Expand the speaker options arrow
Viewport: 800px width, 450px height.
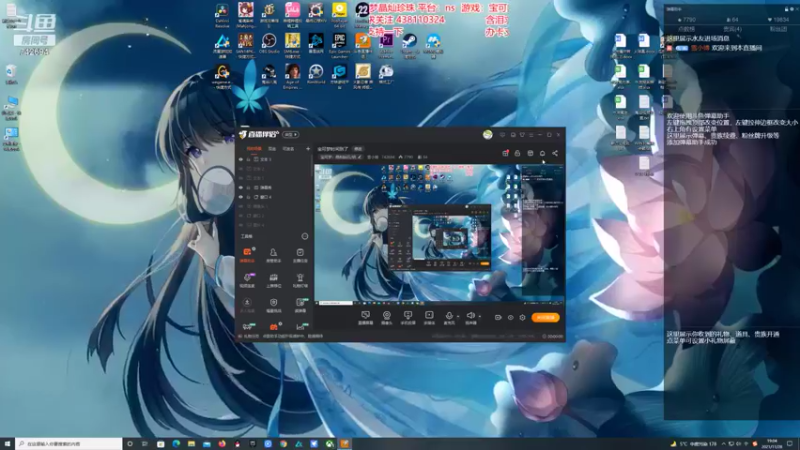coord(480,316)
